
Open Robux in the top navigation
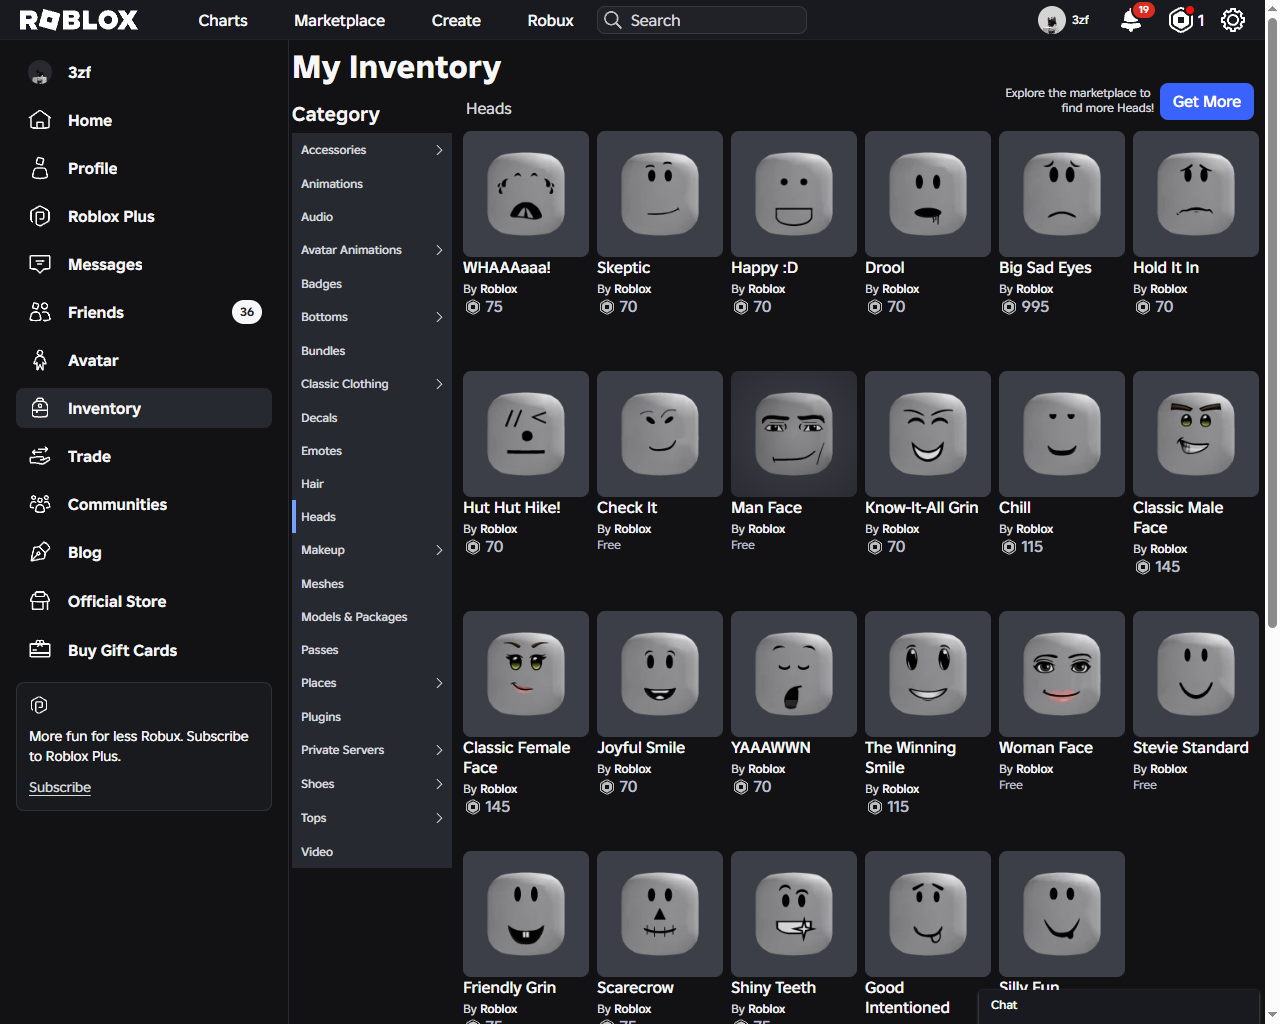(550, 20)
